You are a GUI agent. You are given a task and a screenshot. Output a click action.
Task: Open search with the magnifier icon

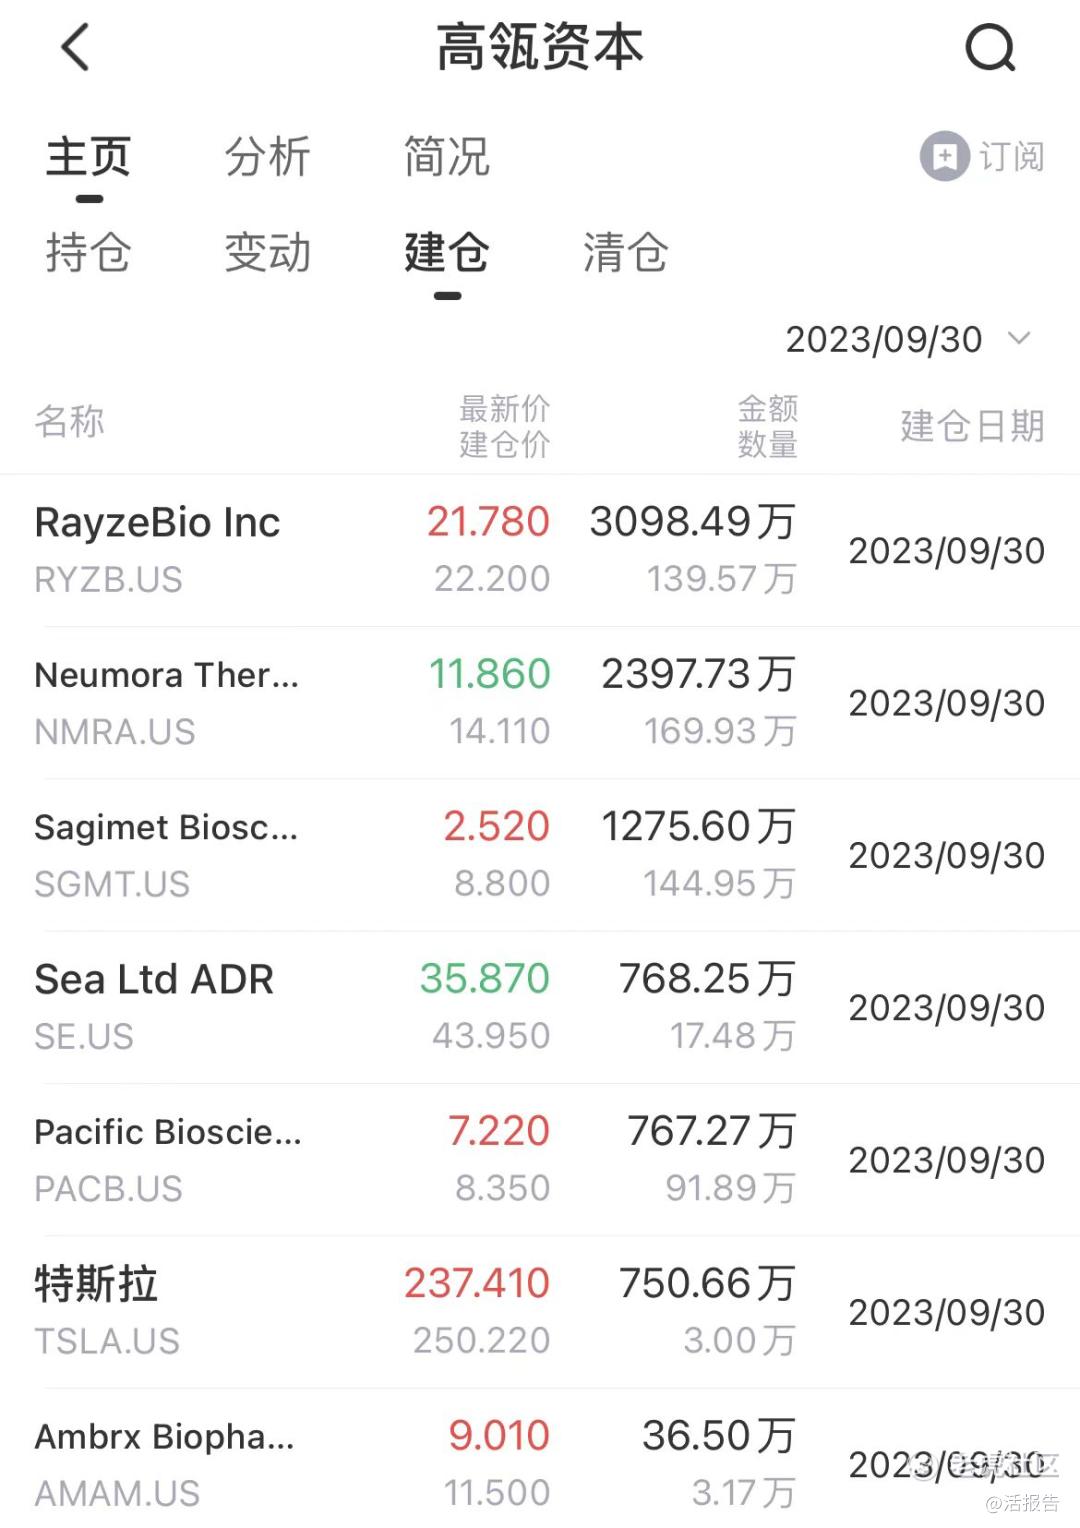click(x=990, y=47)
